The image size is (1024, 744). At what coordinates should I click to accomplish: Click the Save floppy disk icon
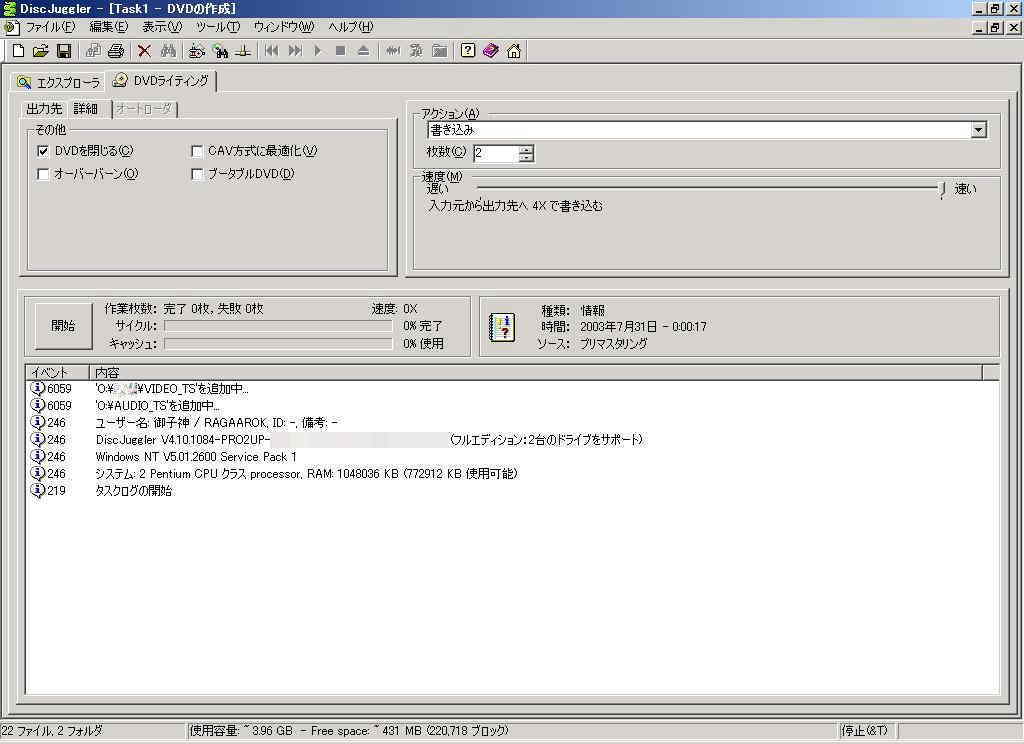click(63, 51)
